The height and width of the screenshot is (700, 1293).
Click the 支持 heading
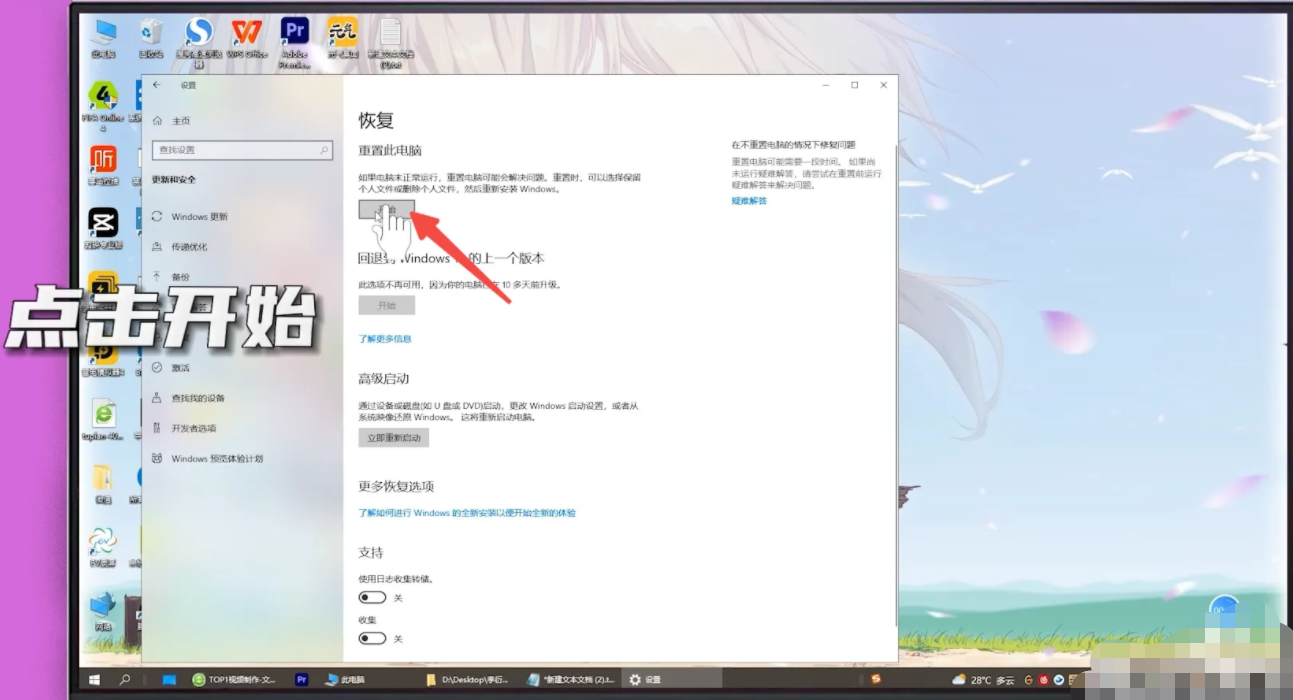tap(371, 553)
